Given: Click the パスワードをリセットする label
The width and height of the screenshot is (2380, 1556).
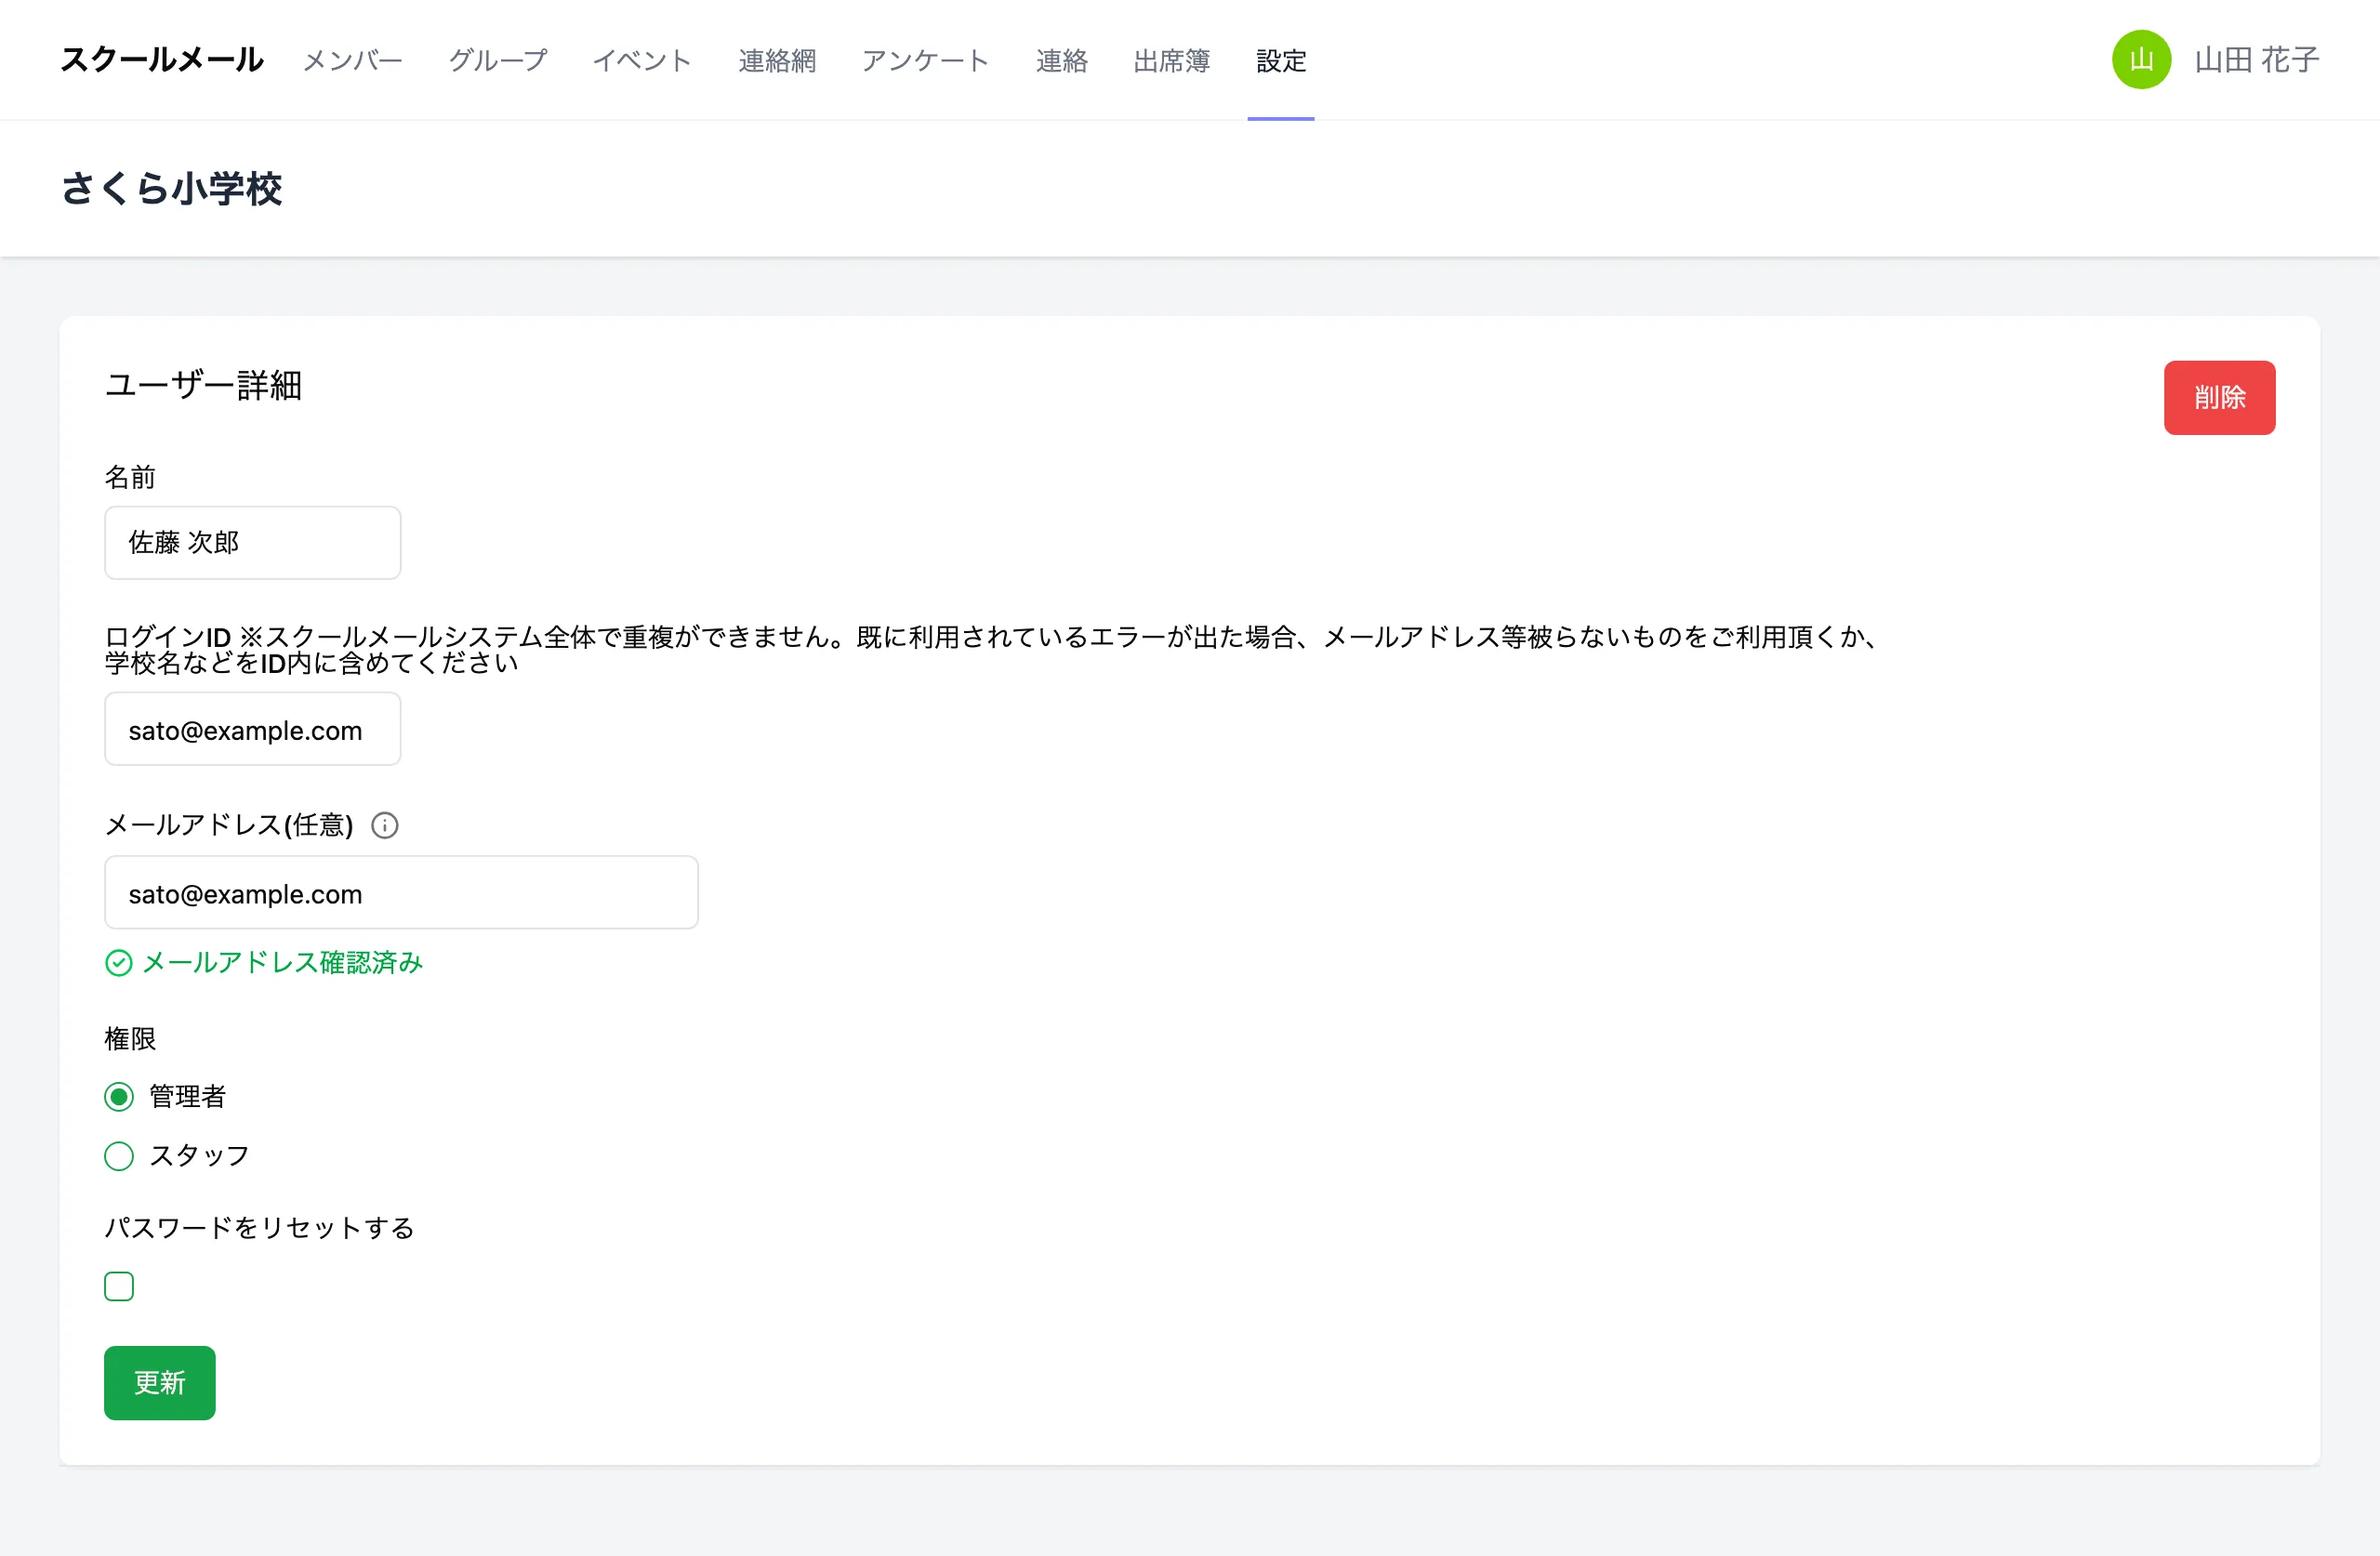Looking at the screenshot, I should 260,1228.
